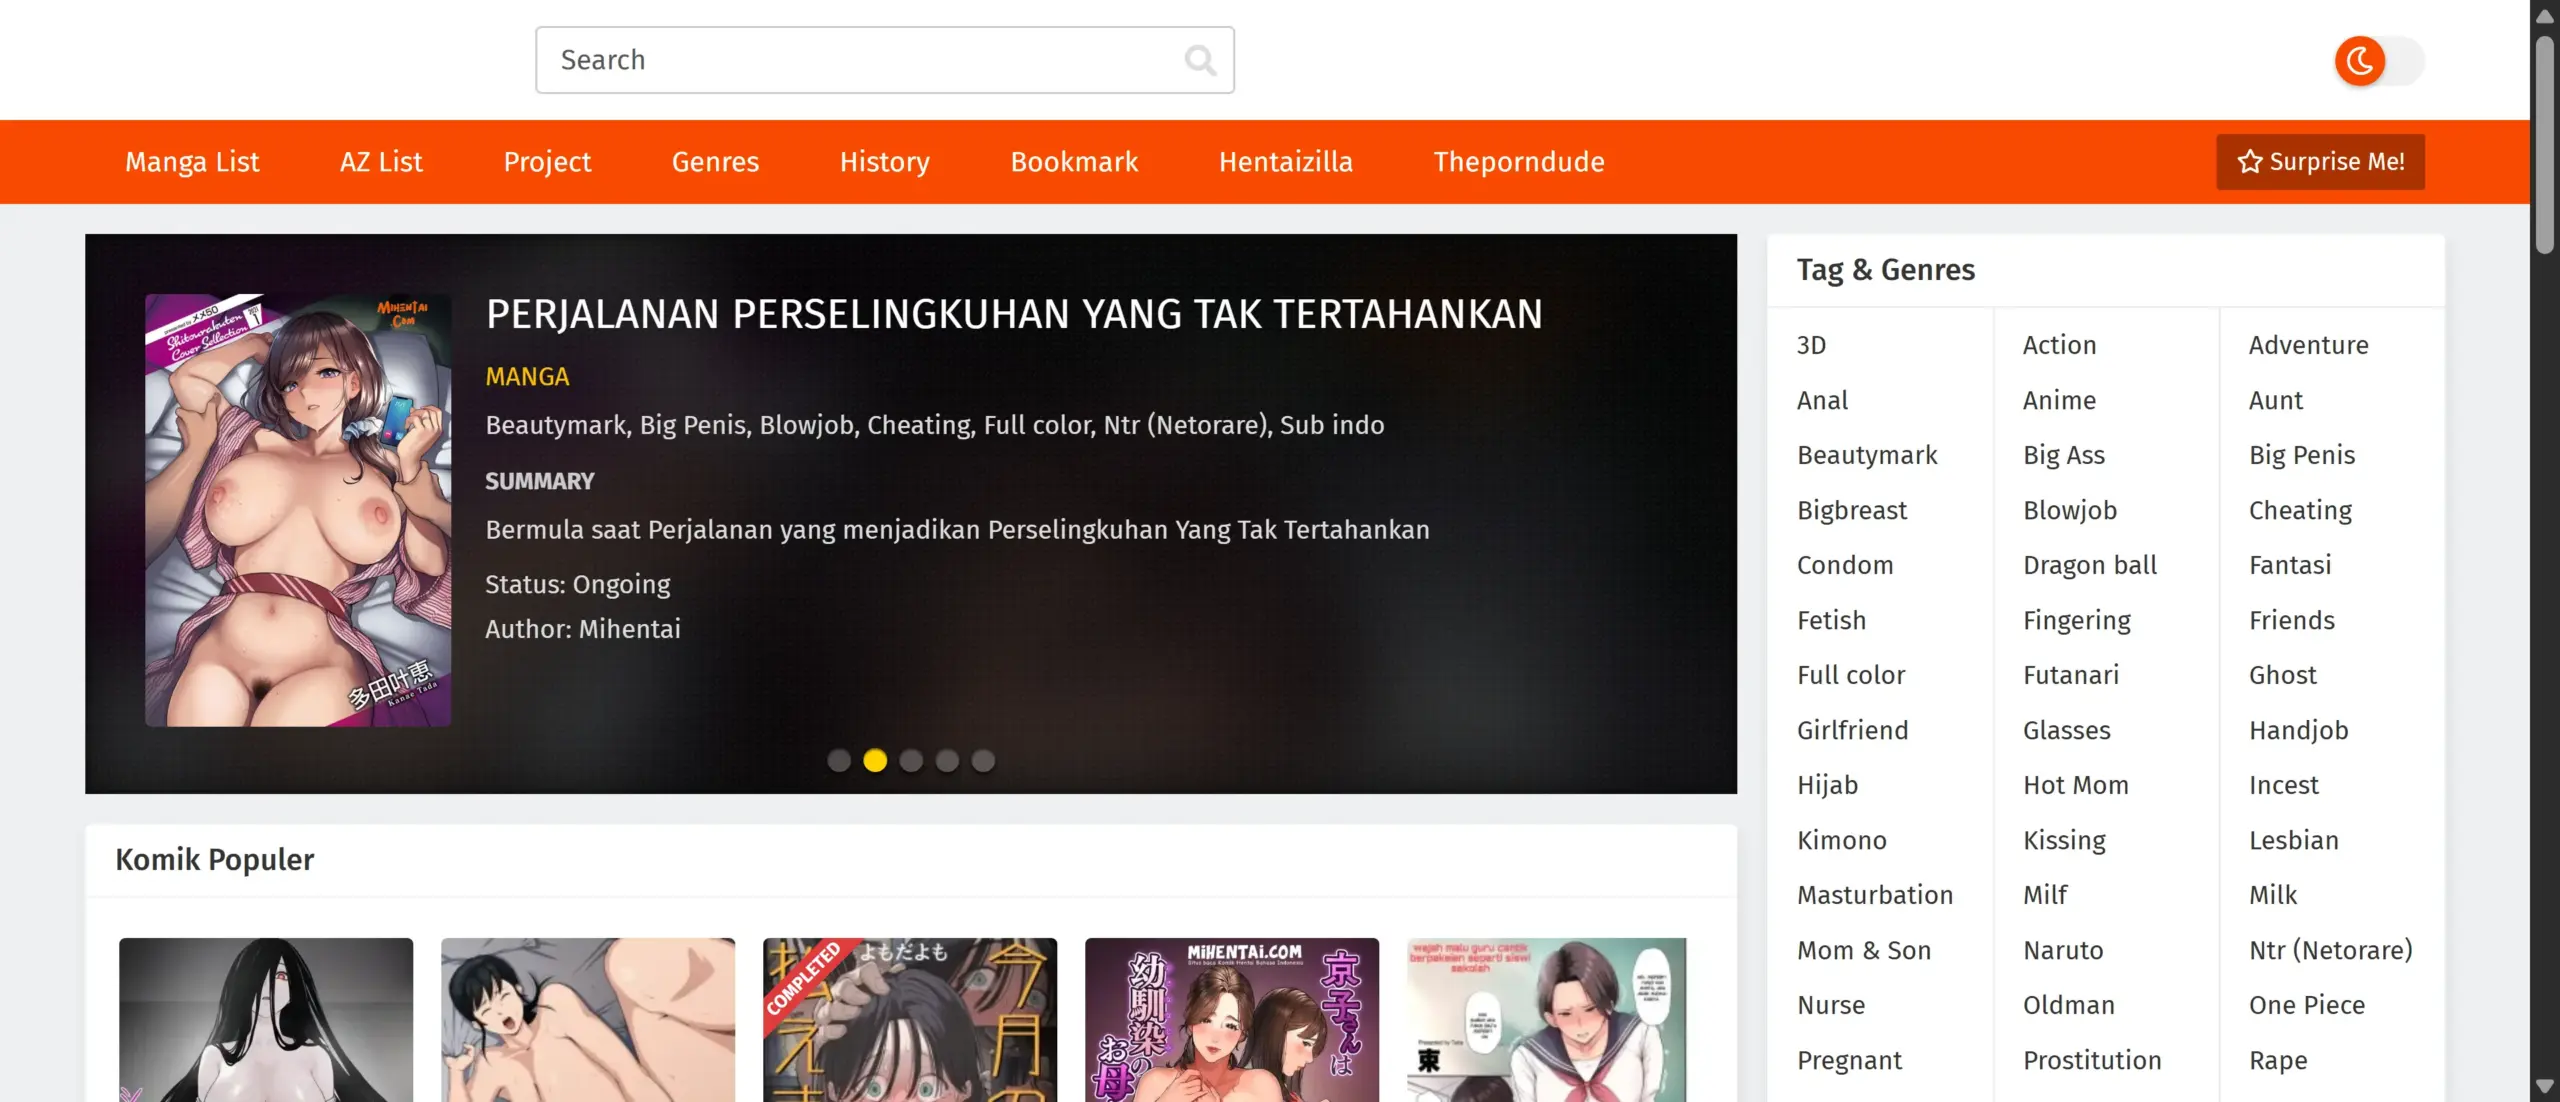Screen dimensions: 2560x1102
Task: Open the Anime tag
Action: click(2059, 400)
